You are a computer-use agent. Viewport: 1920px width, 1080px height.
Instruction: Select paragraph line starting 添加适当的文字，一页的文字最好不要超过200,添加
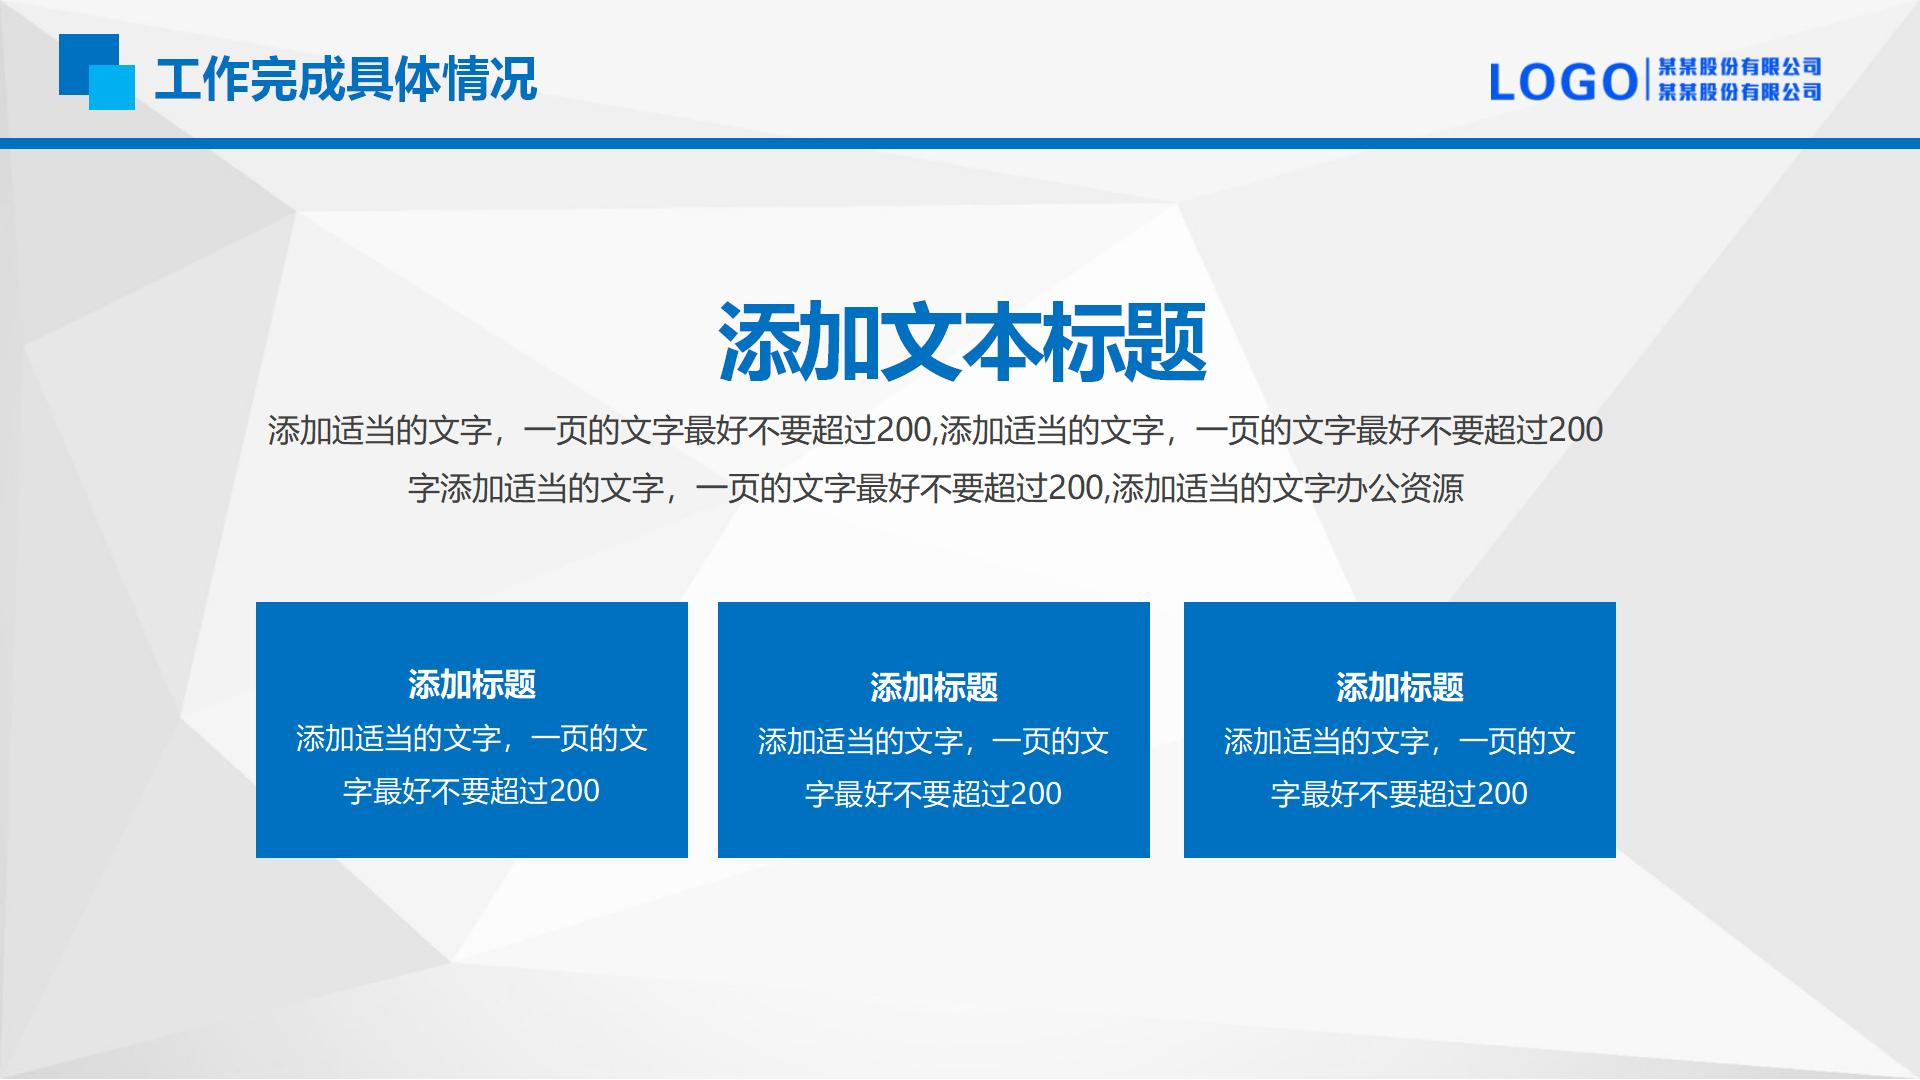(x=935, y=430)
